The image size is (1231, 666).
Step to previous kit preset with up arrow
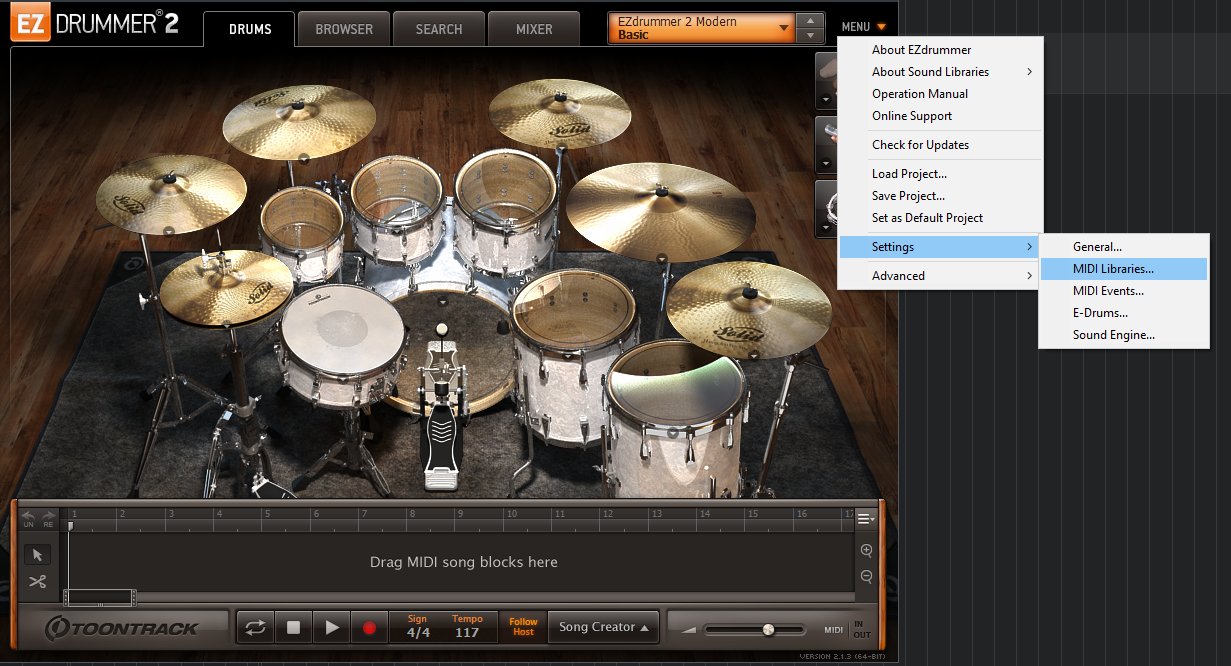[x=811, y=21]
